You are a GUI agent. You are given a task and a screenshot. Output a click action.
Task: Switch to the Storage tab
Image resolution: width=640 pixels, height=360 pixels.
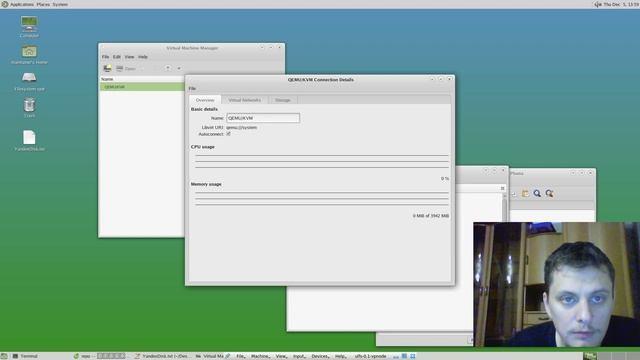282,100
